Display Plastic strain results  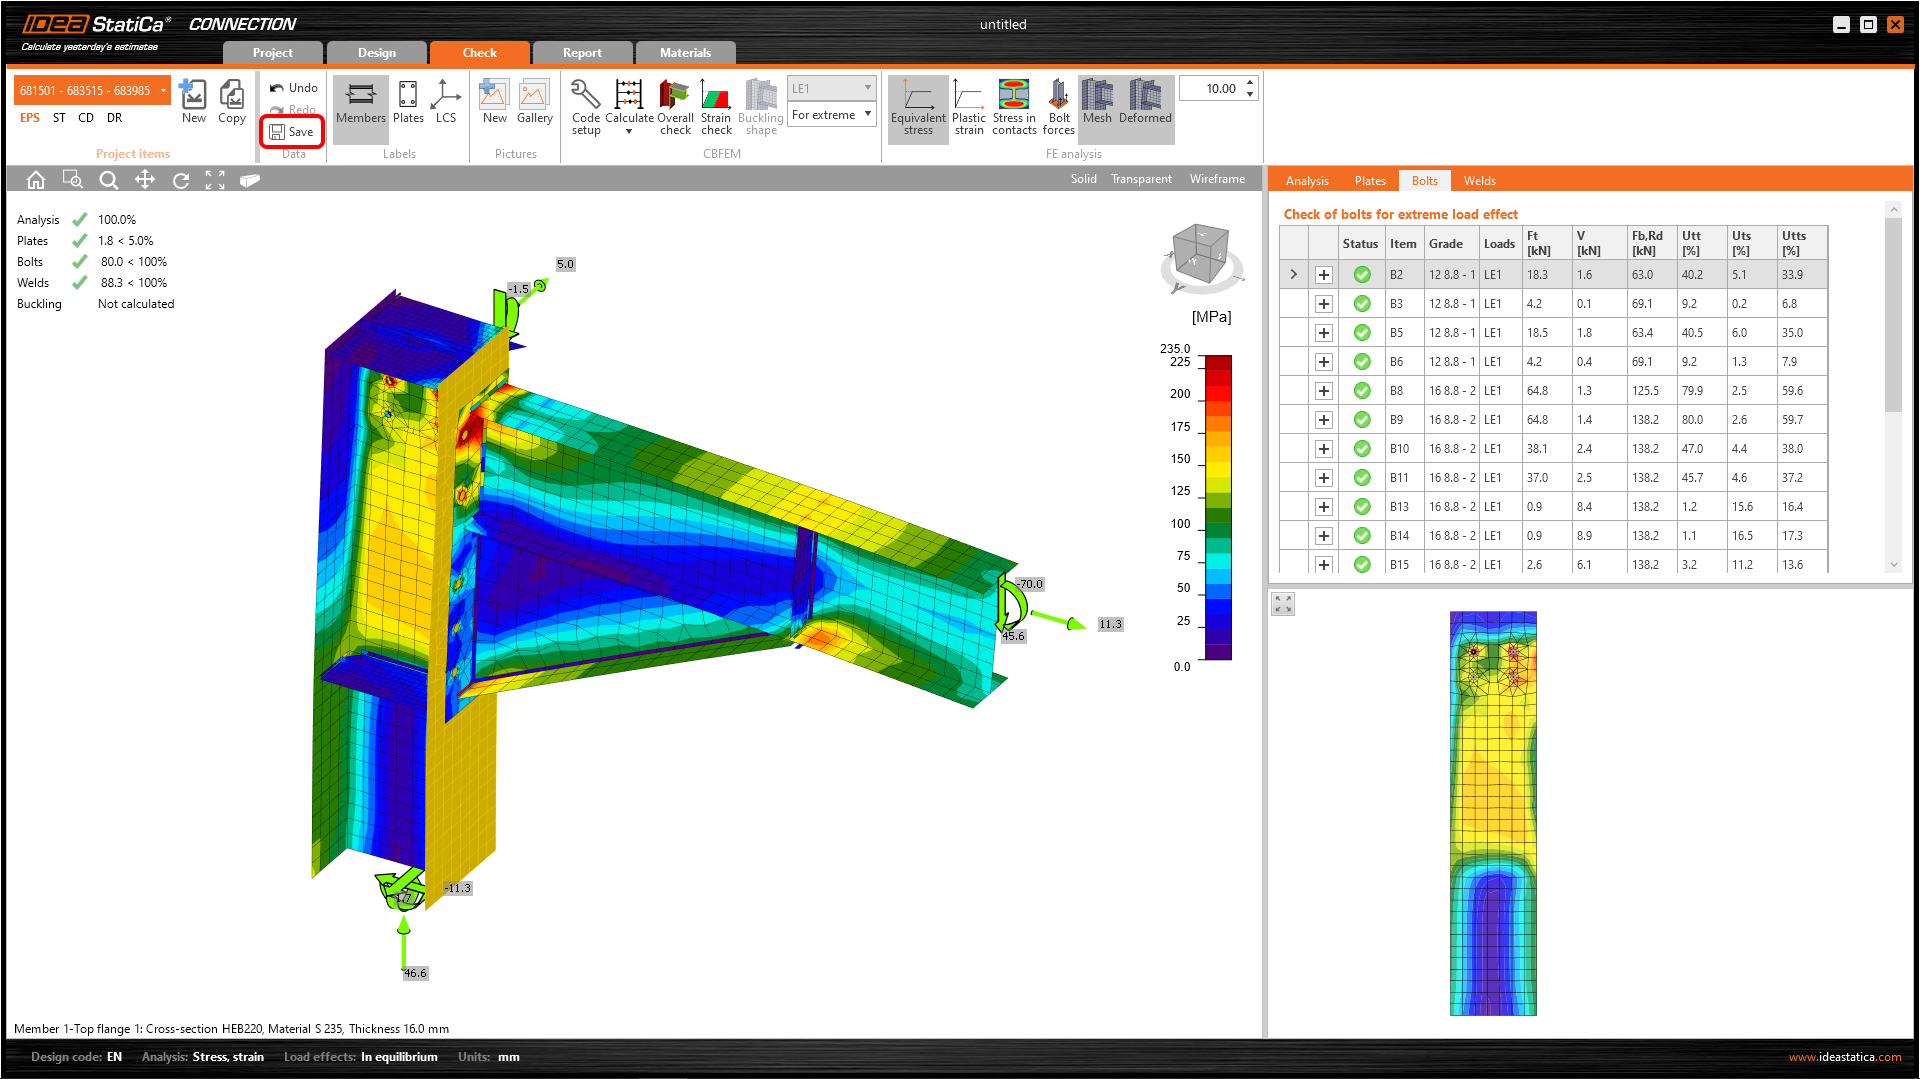coord(968,105)
